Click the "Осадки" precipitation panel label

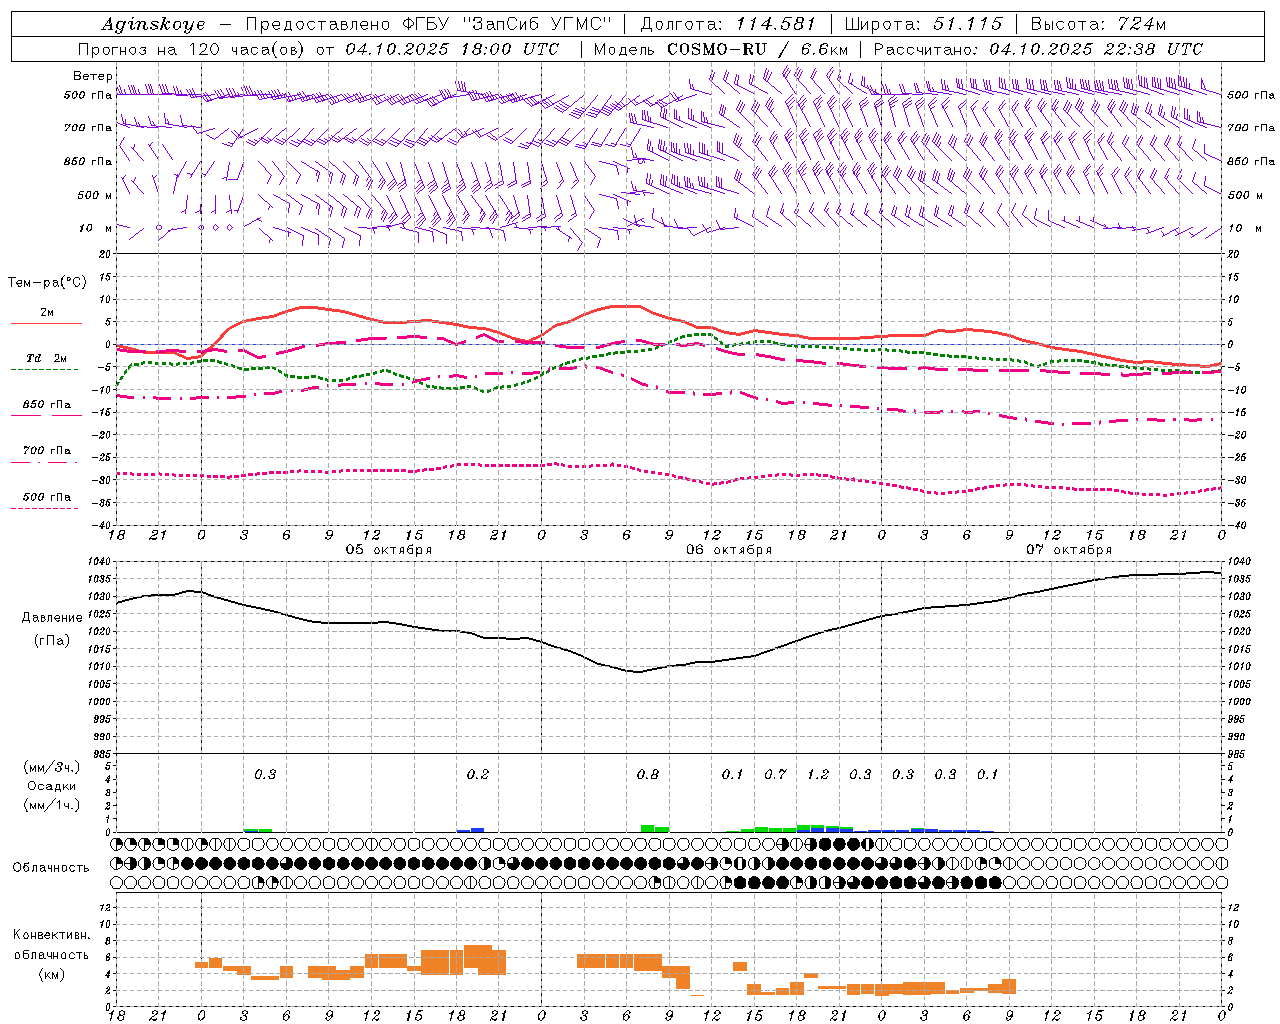point(51,786)
